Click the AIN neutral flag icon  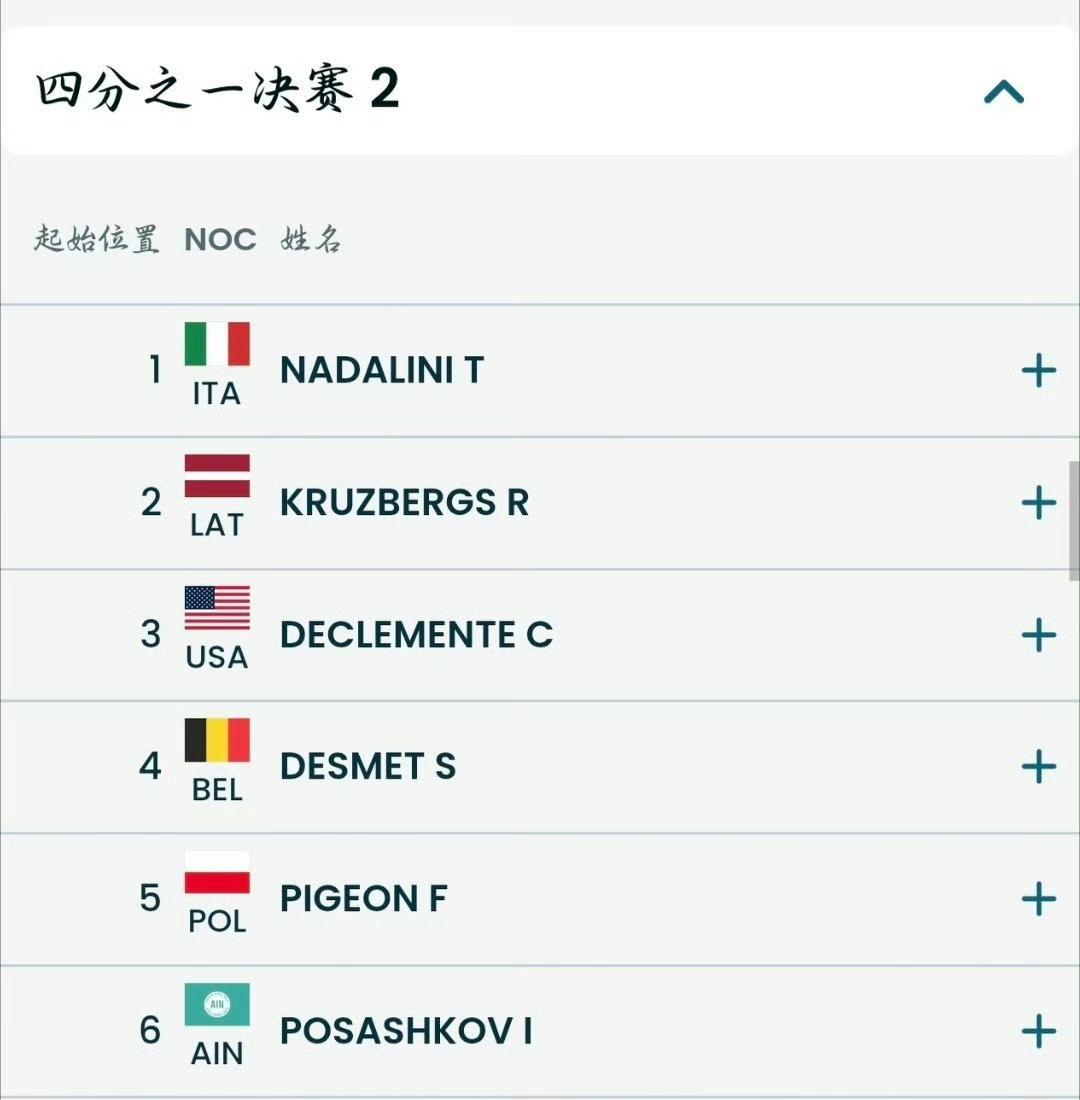point(217,1004)
